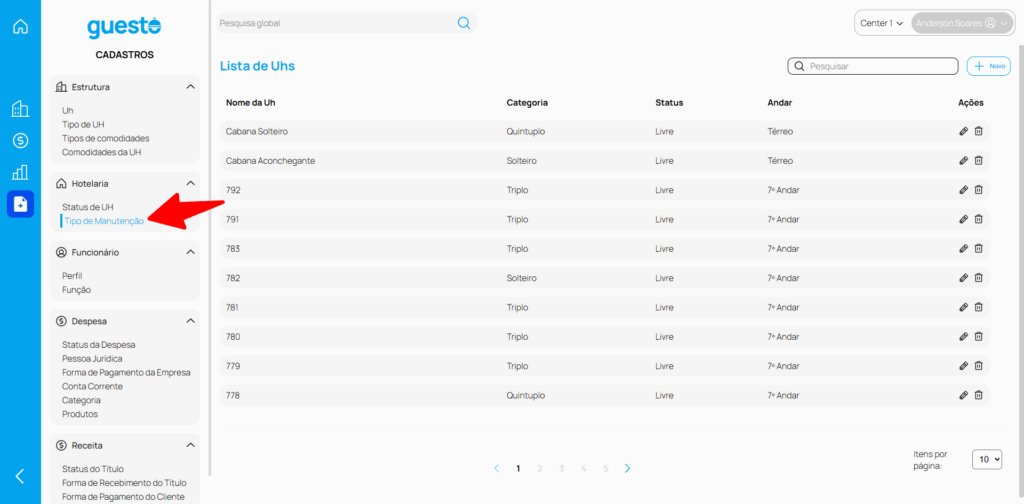This screenshot has height=504, width=1024.
Task: Delete the Cabana Aconchegante row with trash icon
Action: click(x=979, y=160)
